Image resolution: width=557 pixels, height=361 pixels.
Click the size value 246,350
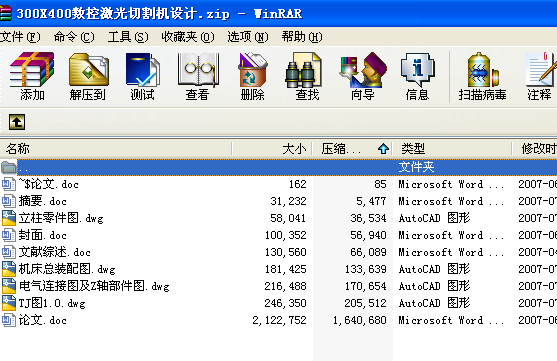point(285,303)
